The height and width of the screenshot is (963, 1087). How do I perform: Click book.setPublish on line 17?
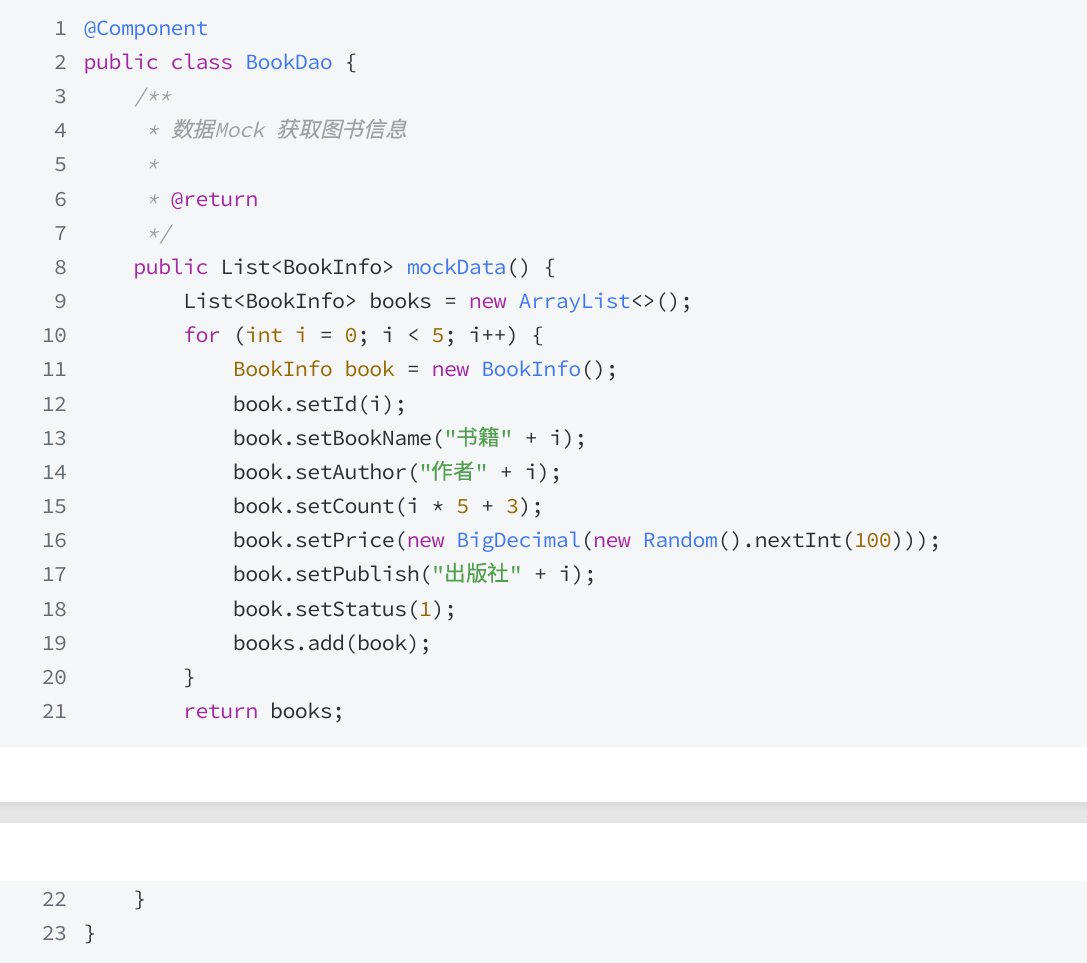[326, 574]
